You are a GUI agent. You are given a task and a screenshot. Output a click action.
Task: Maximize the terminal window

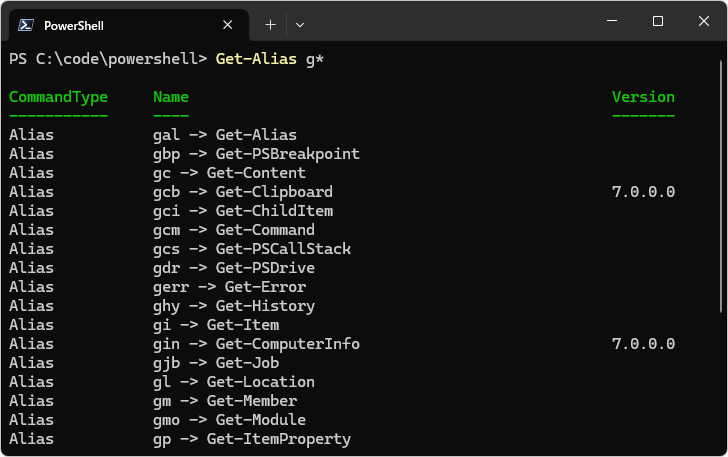point(657,21)
